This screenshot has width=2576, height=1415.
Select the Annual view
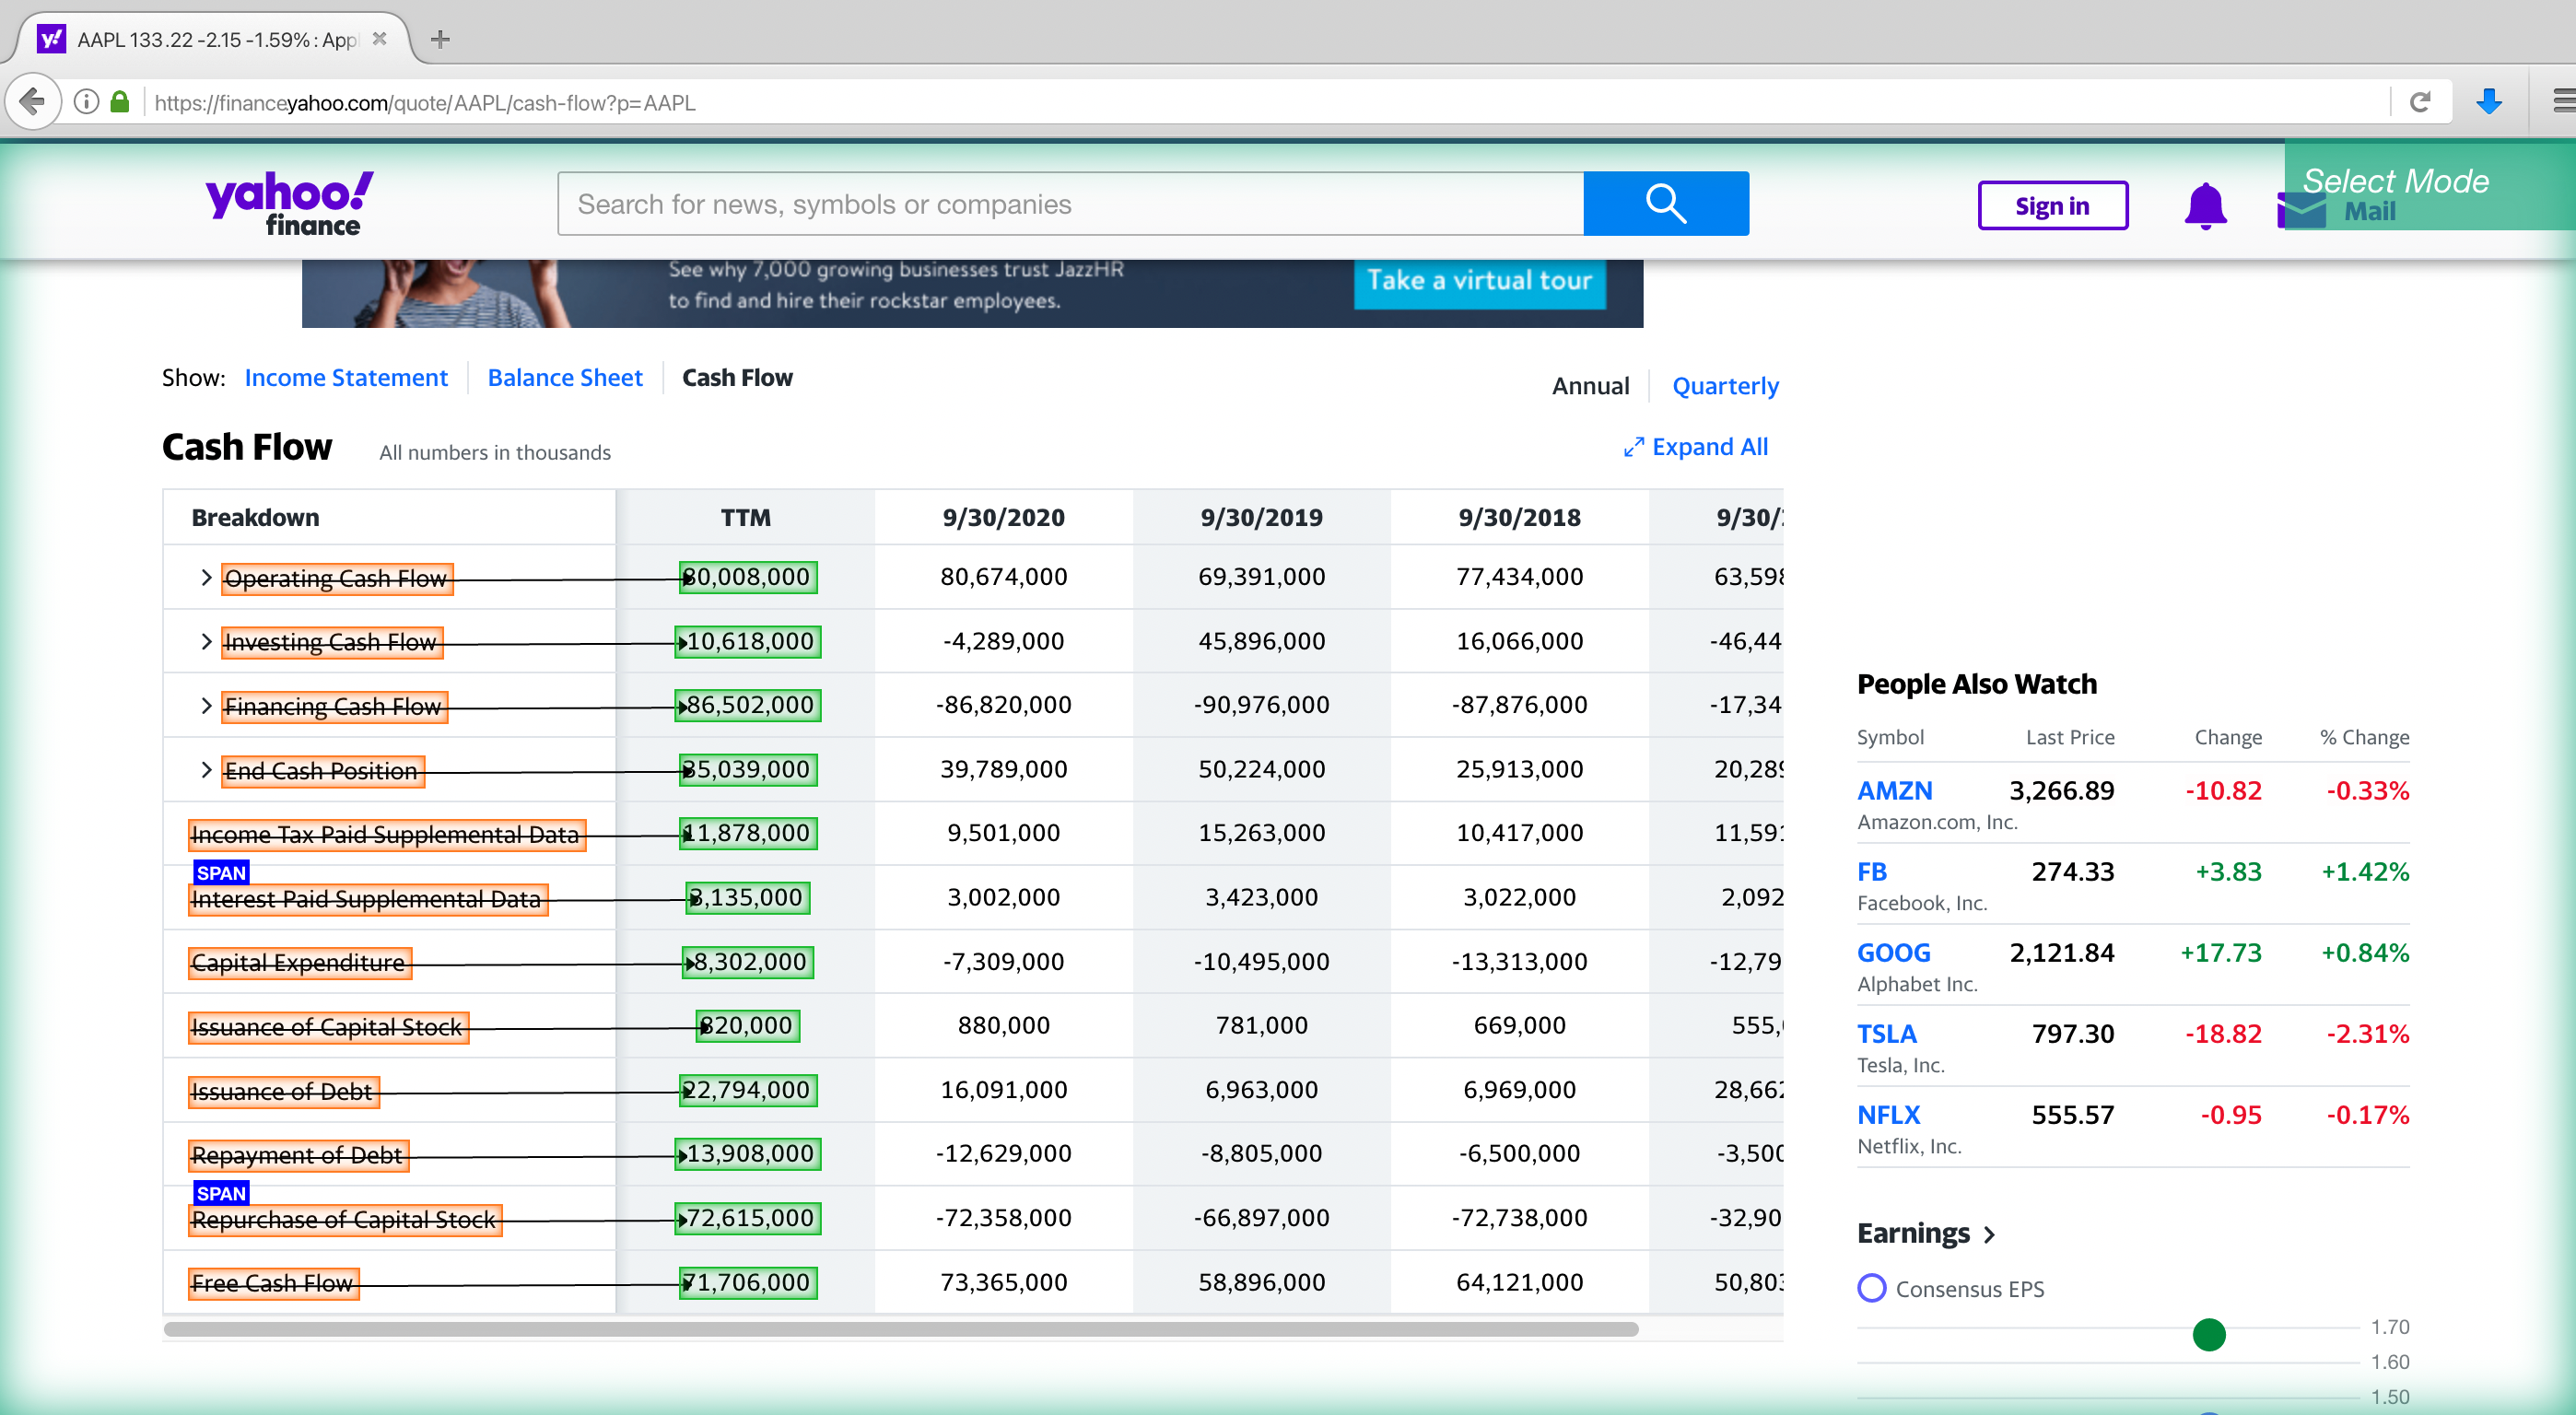point(1590,386)
